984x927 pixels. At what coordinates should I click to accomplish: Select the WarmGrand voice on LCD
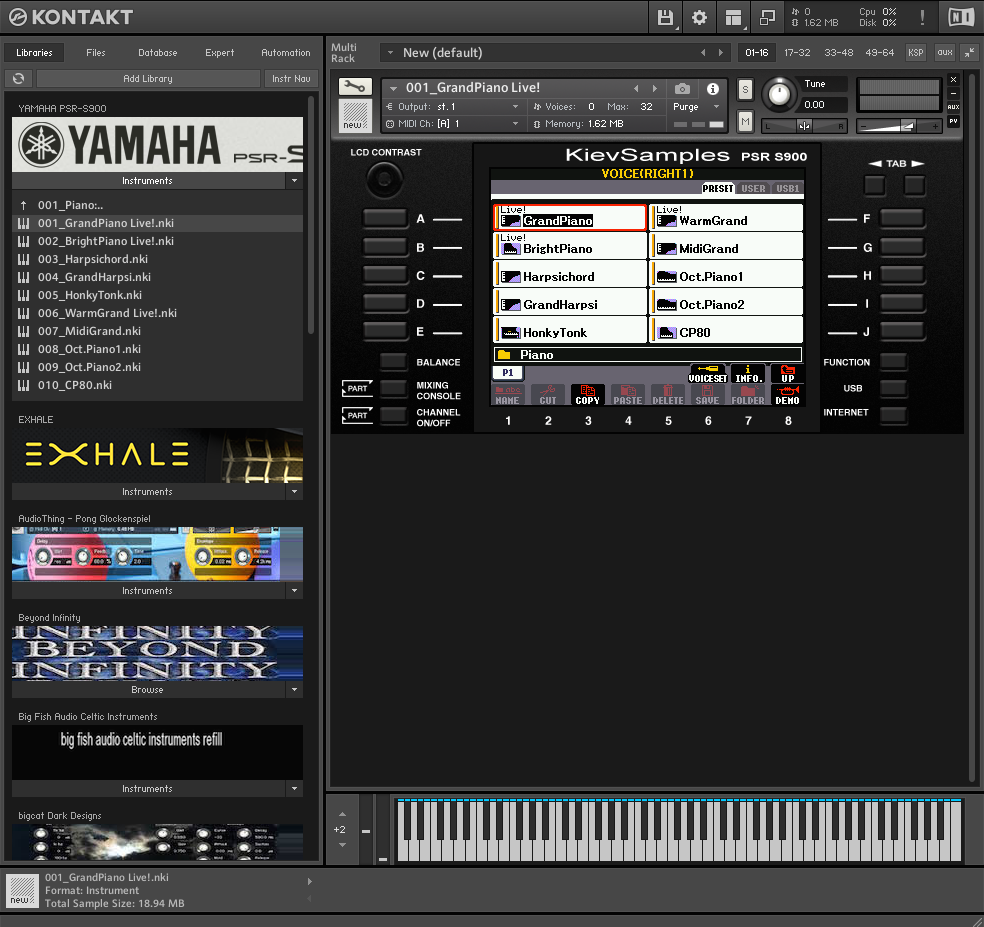click(x=727, y=217)
